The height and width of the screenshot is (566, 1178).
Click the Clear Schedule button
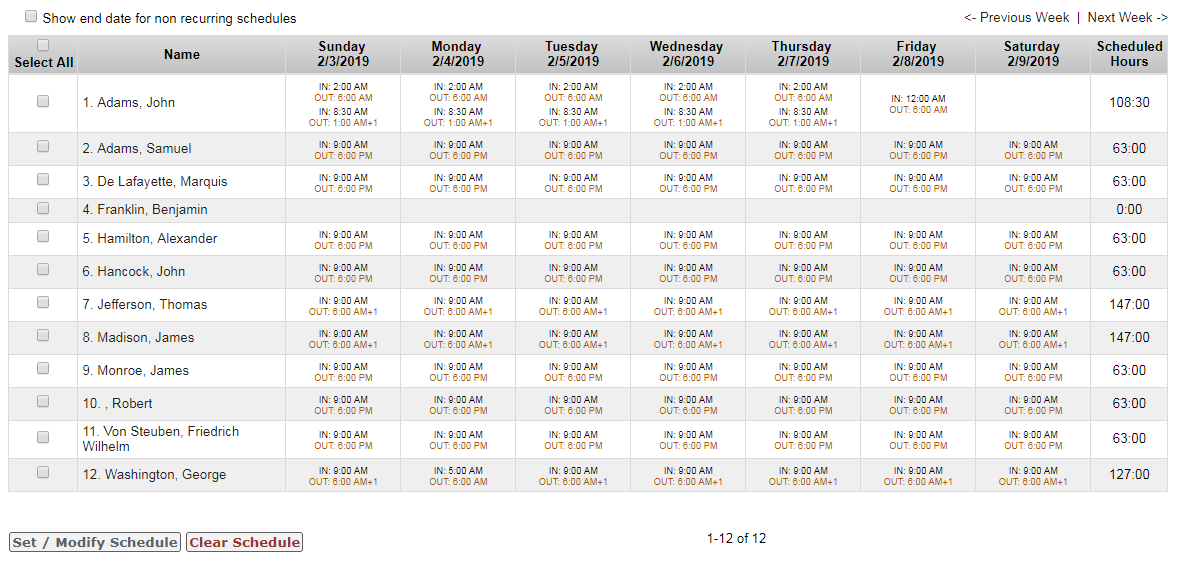click(244, 543)
